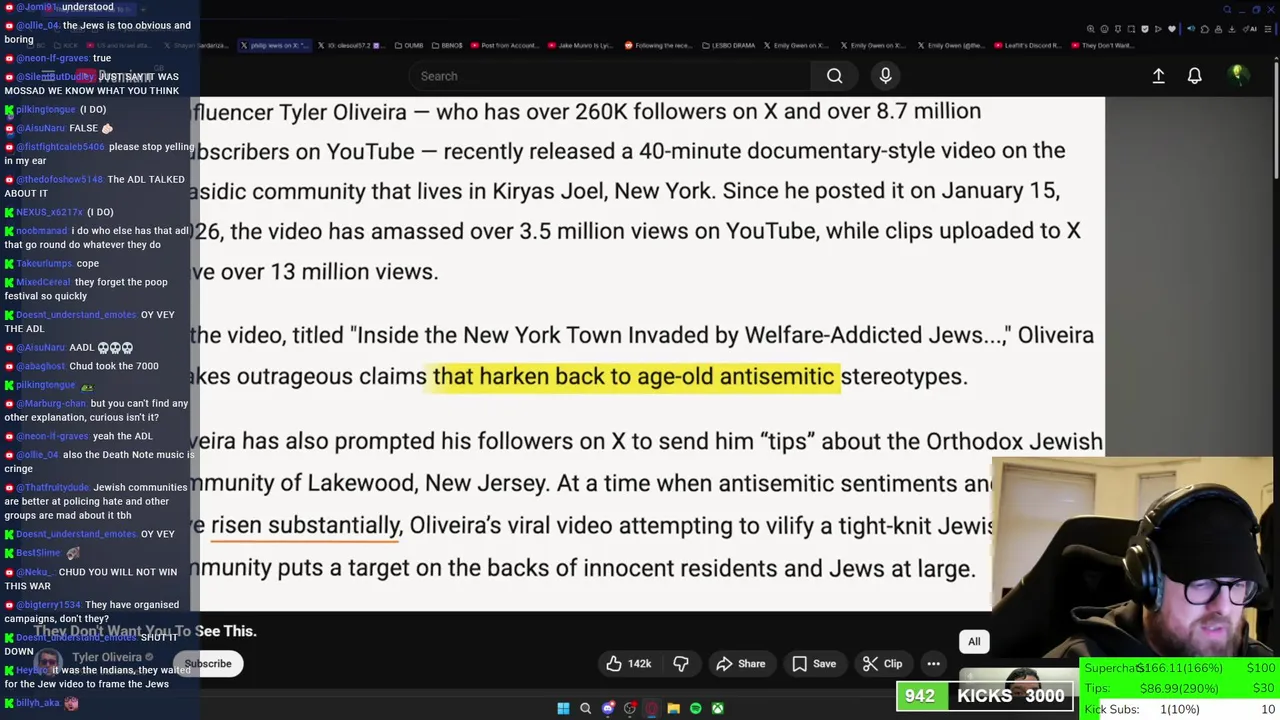Open Discord from the taskbar
Screen dimensions: 1280x720
tap(607, 708)
